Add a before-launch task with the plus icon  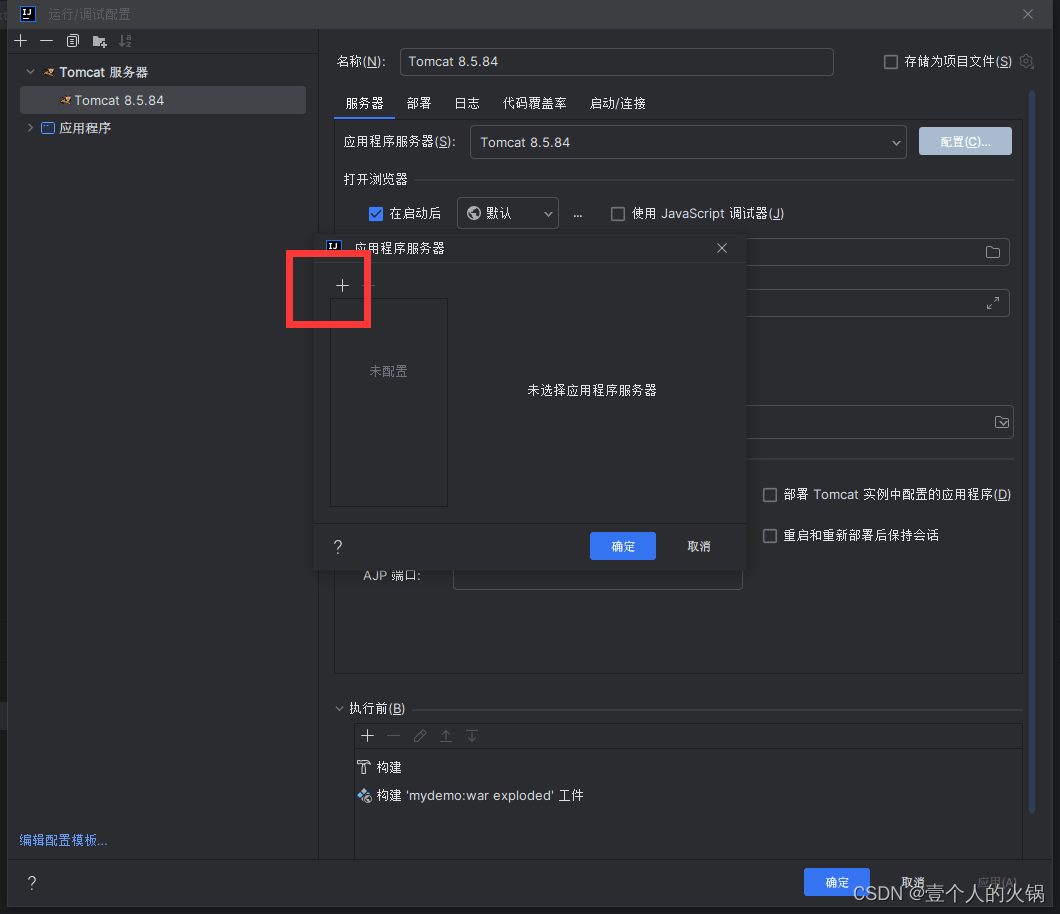click(368, 736)
